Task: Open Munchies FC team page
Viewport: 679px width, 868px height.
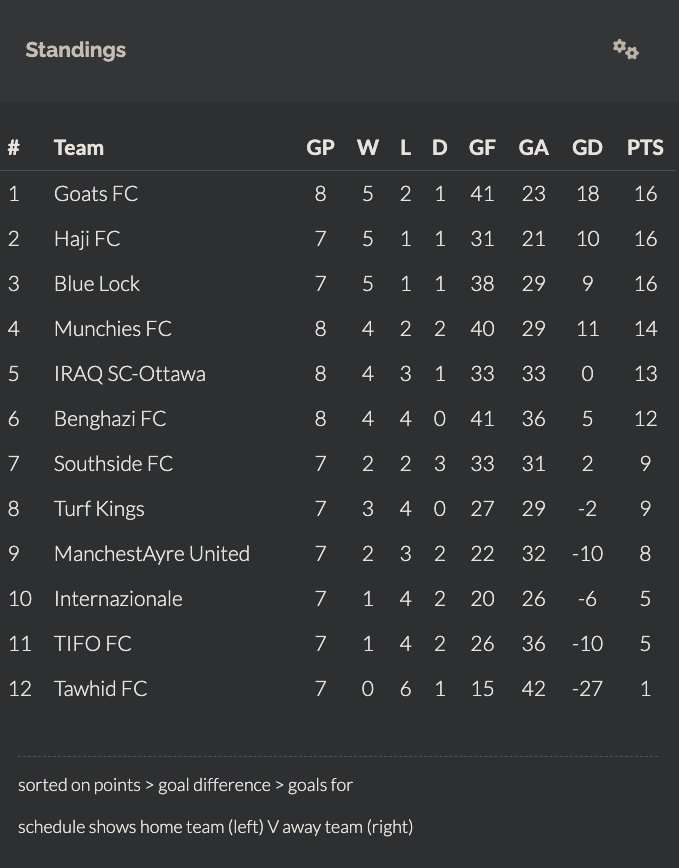Action: [x=113, y=329]
